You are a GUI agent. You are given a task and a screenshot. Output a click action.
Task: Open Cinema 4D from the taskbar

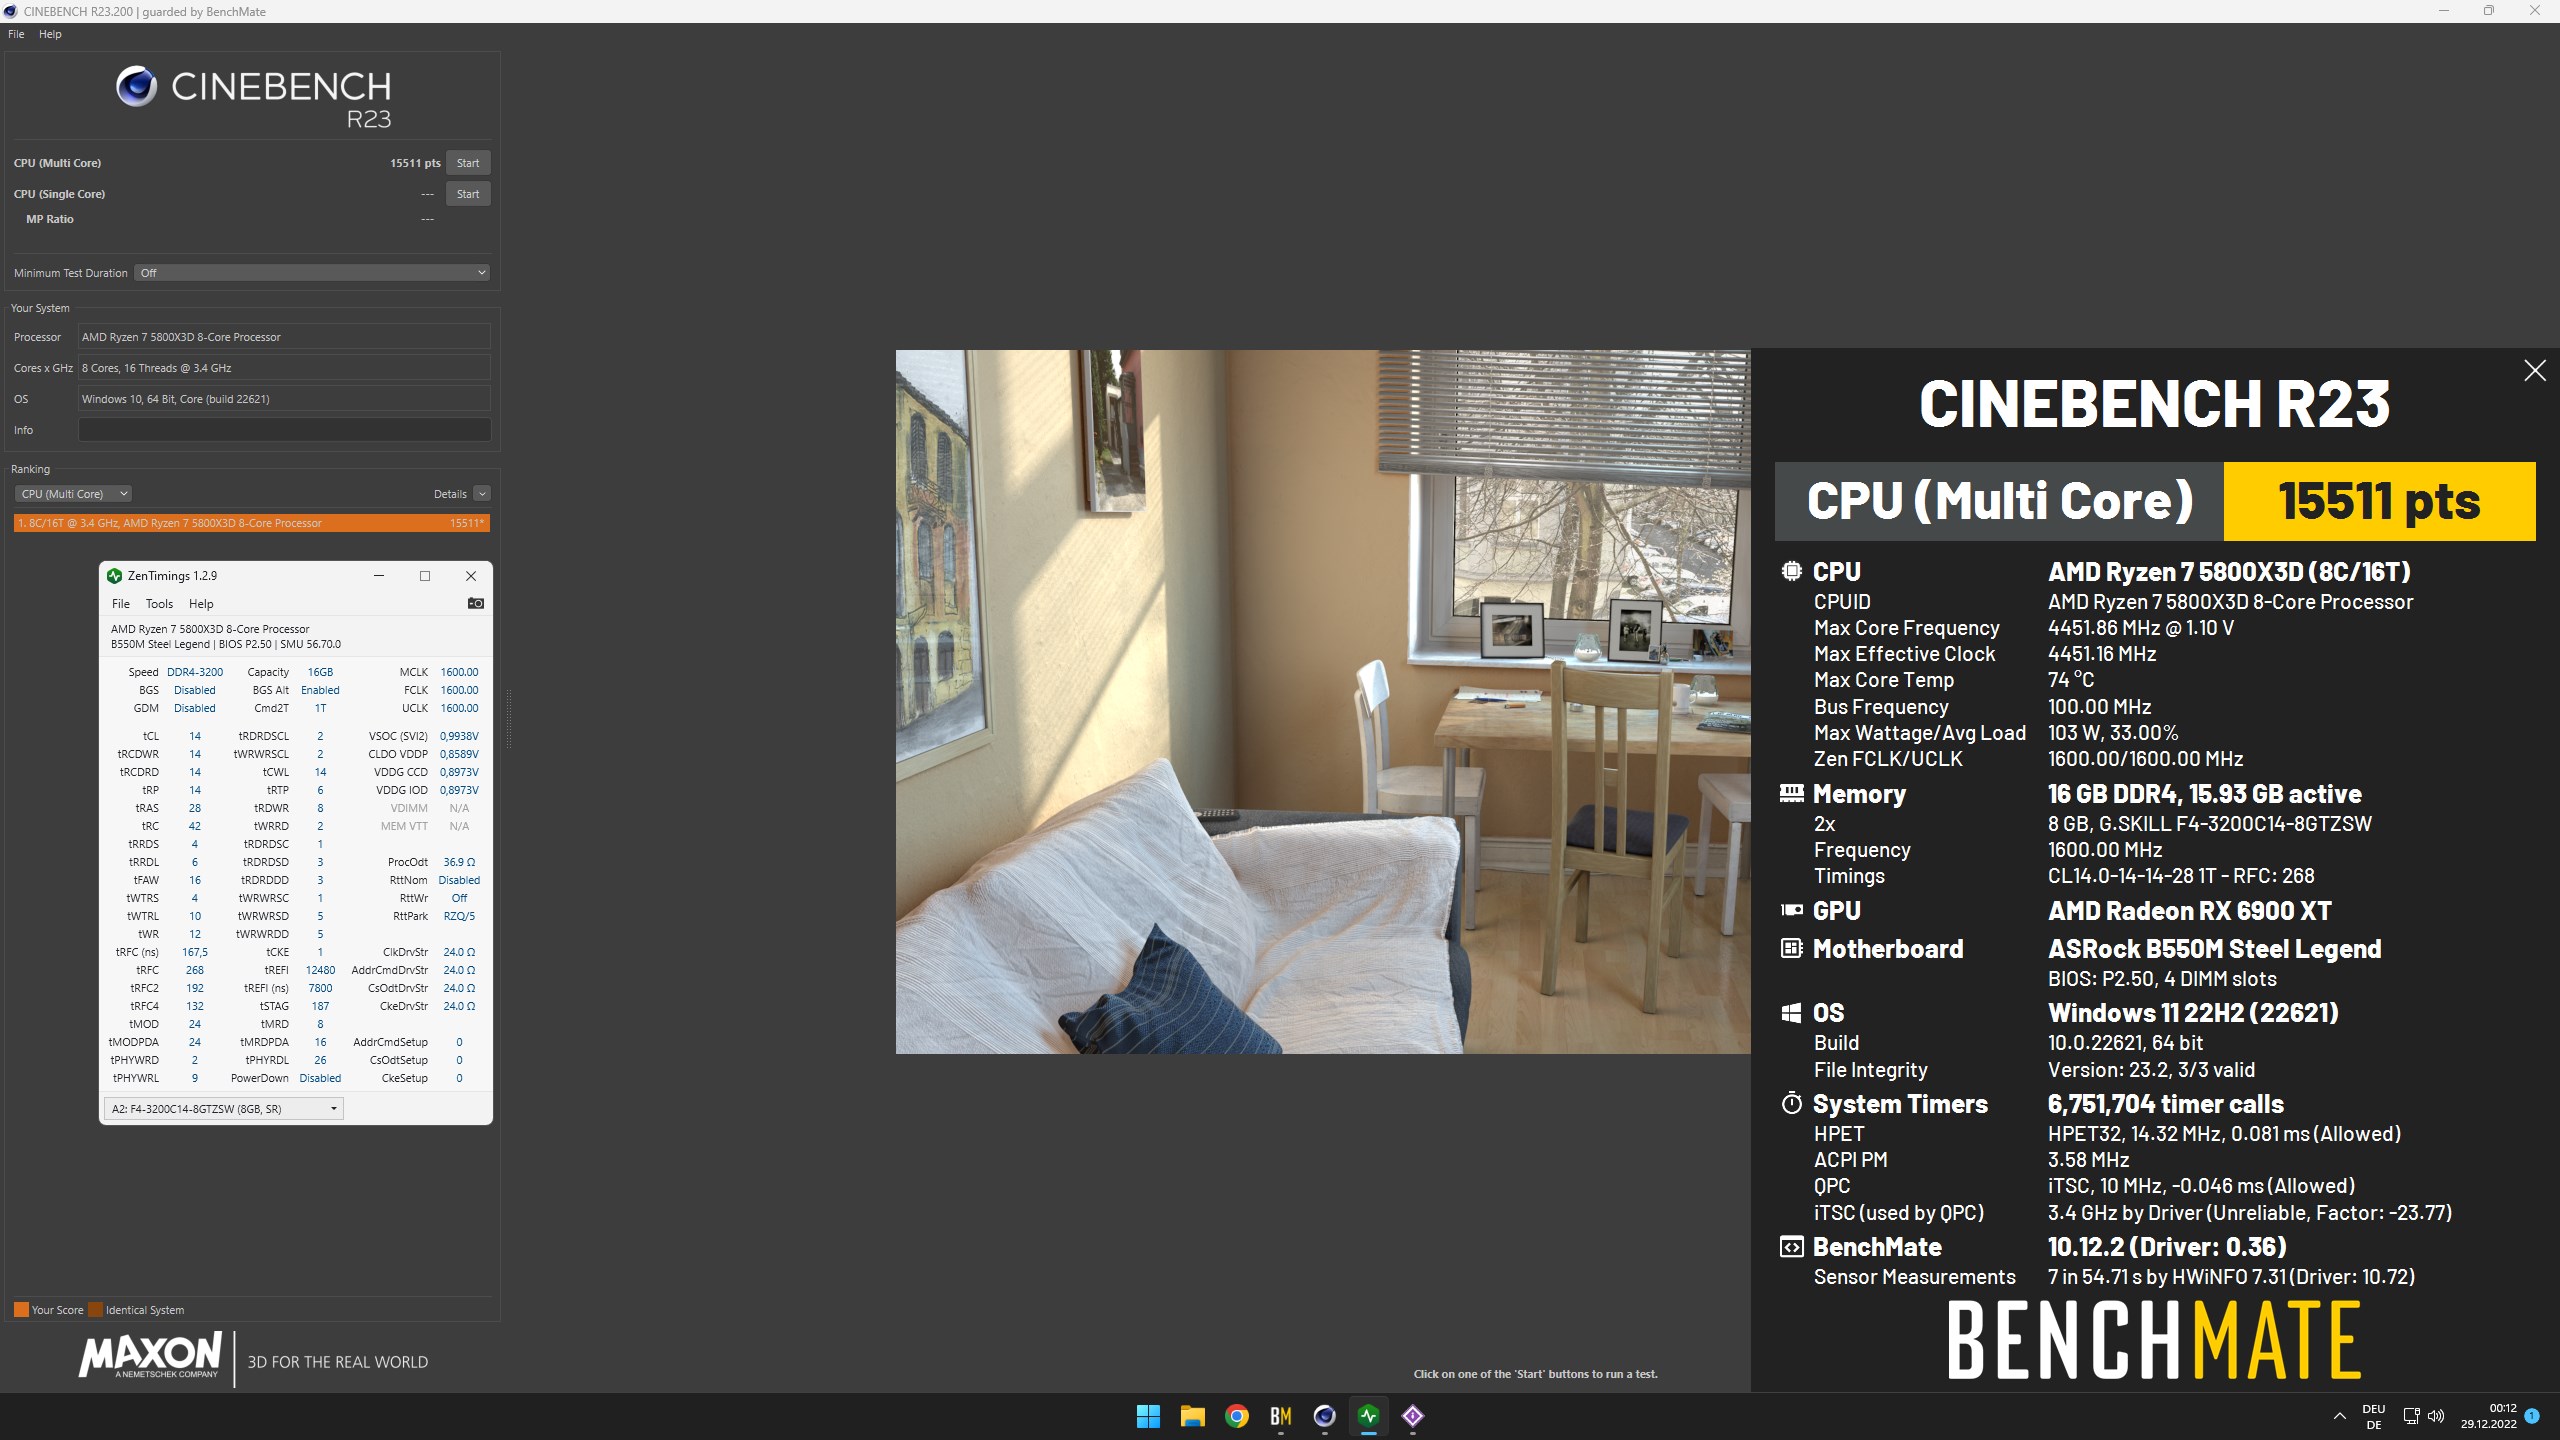(1324, 1416)
